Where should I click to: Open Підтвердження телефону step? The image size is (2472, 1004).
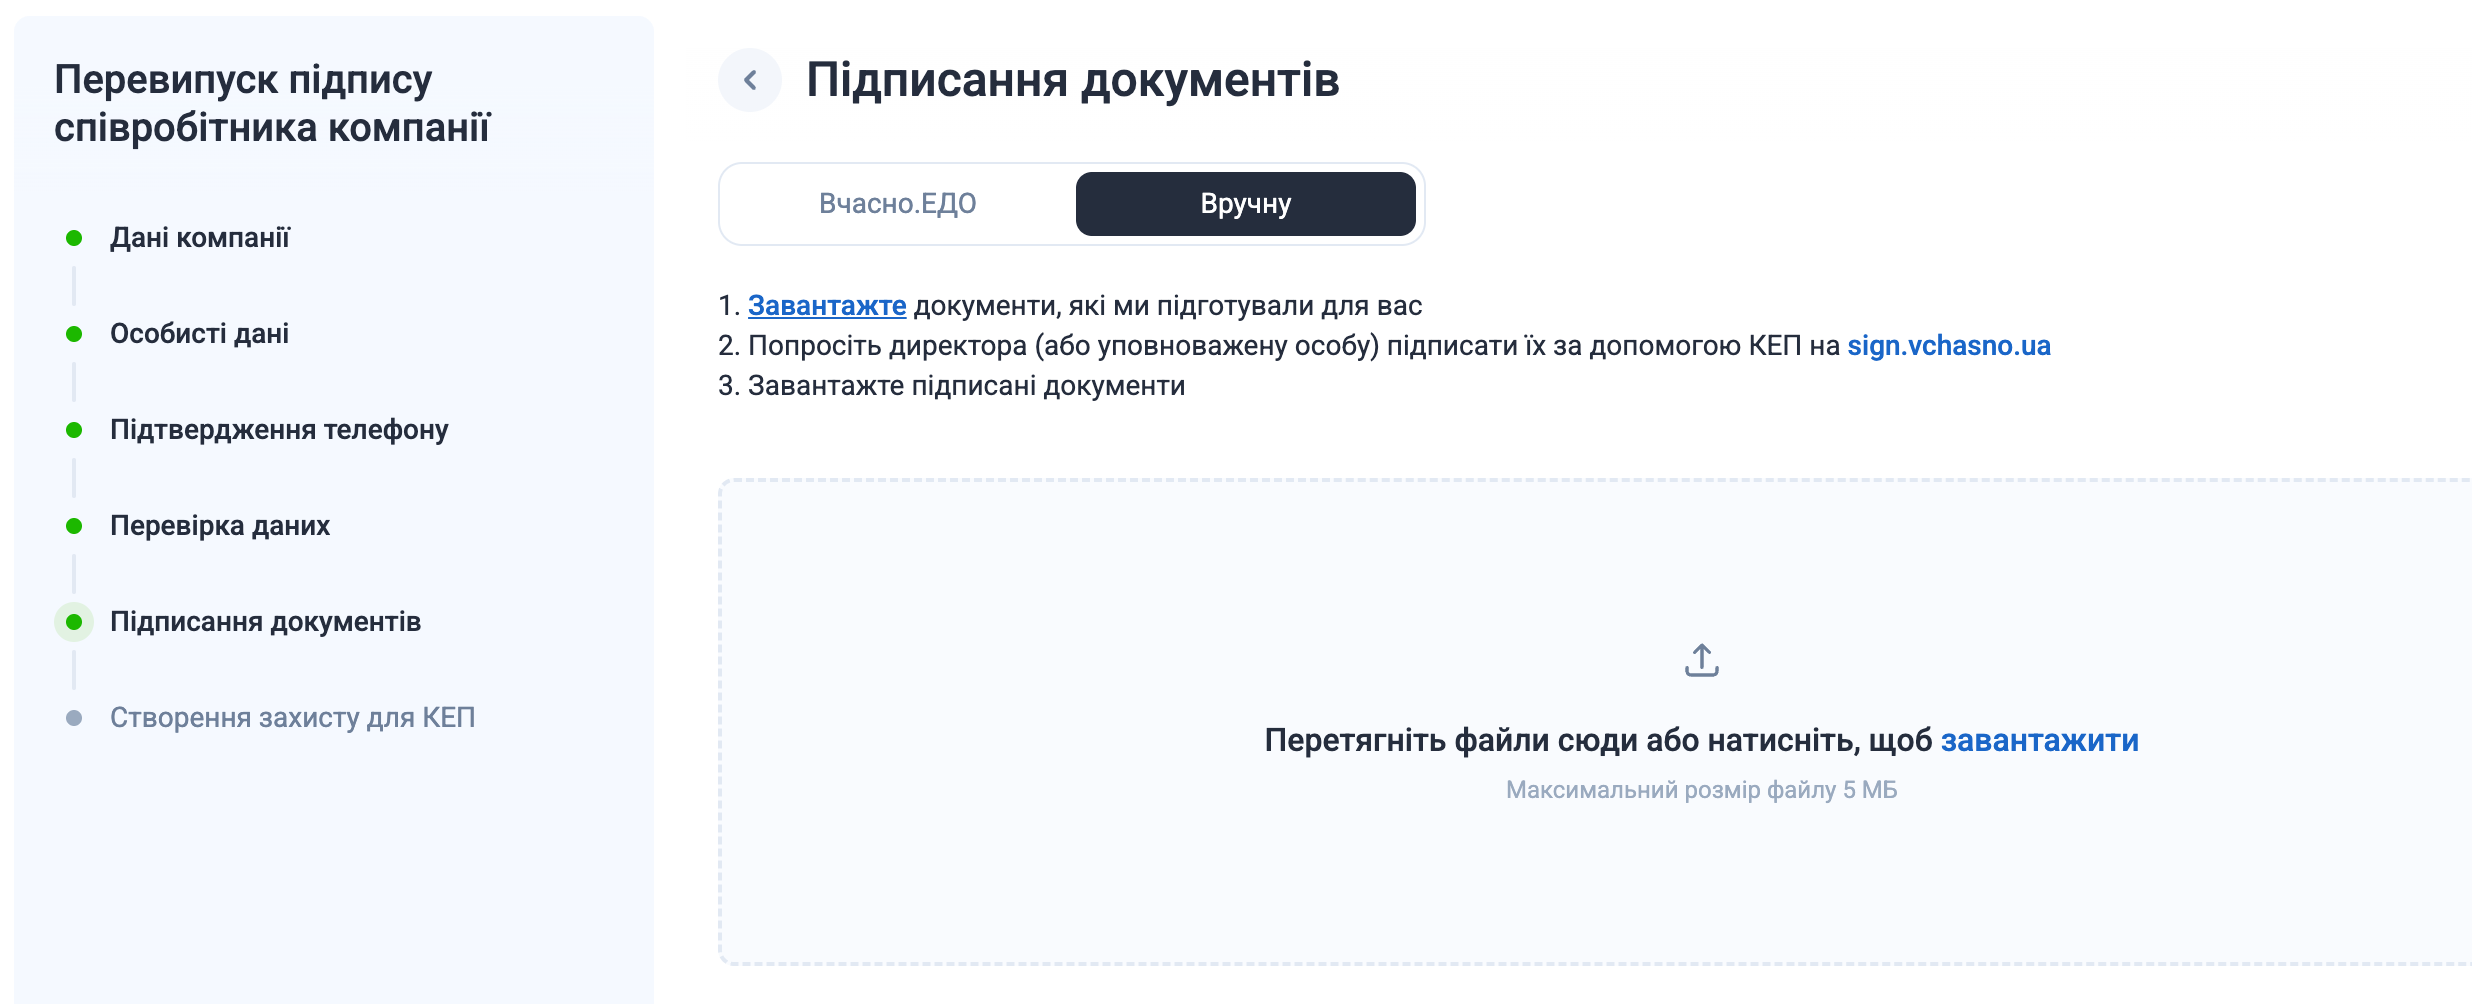click(x=279, y=430)
